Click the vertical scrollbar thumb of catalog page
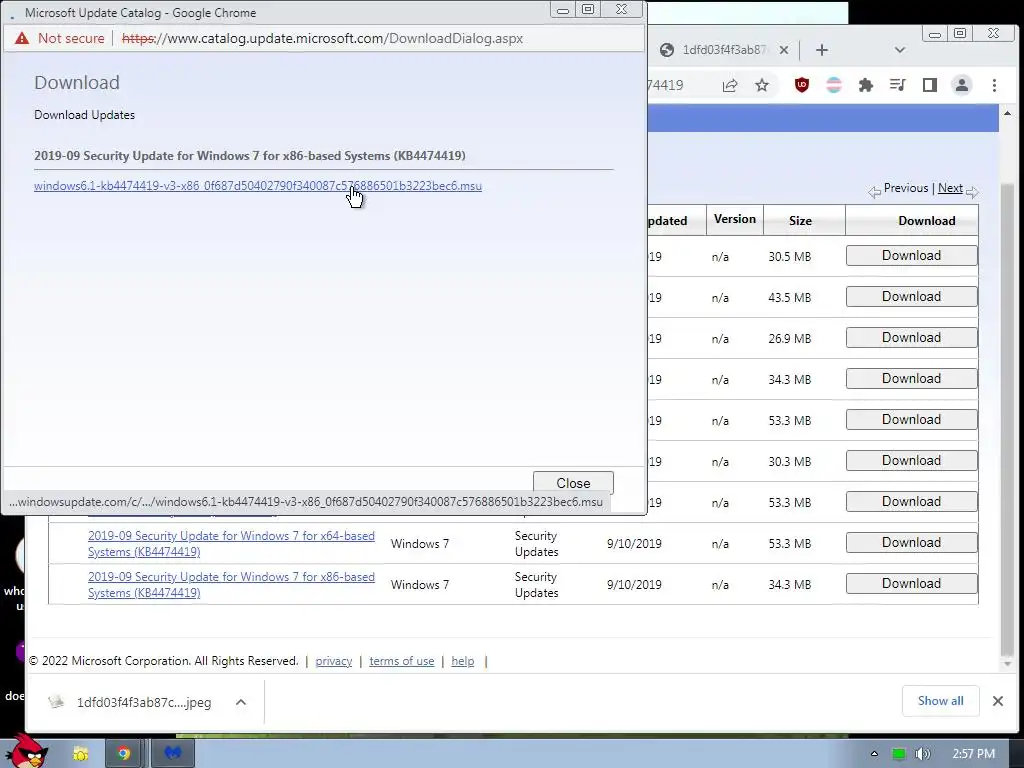This screenshot has width=1024, height=768. pyautogui.click(x=1007, y=418)
